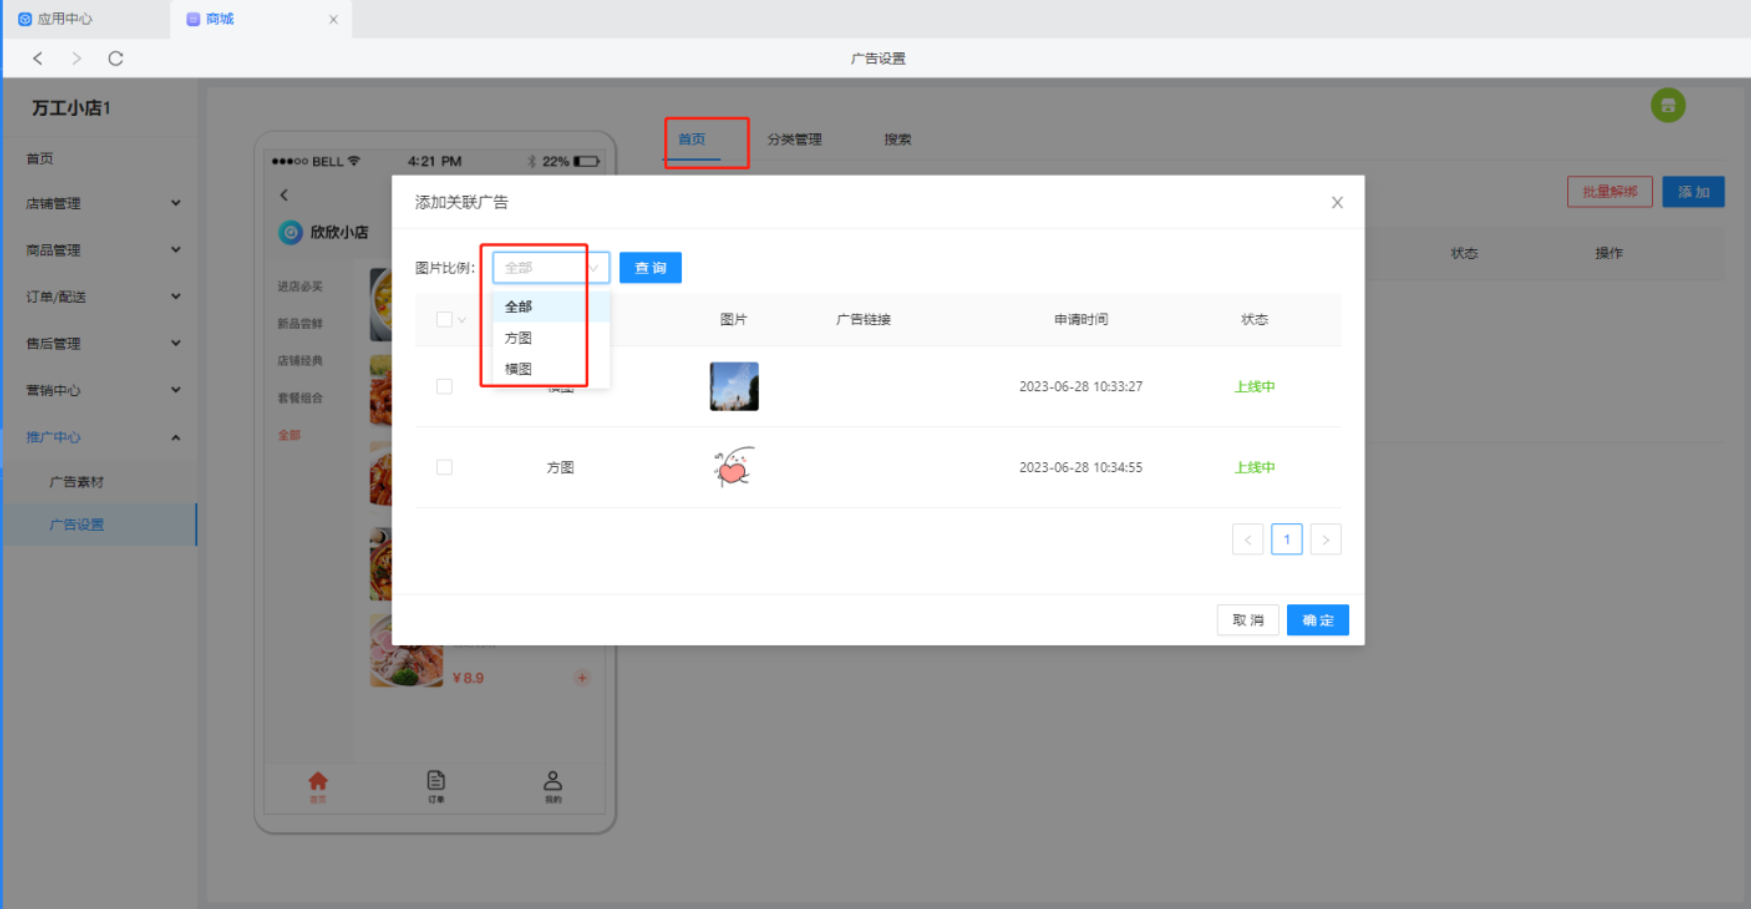This screenshot has width=1751, height=909.
Task: Click the blue 查询 button
Action: 650,268
